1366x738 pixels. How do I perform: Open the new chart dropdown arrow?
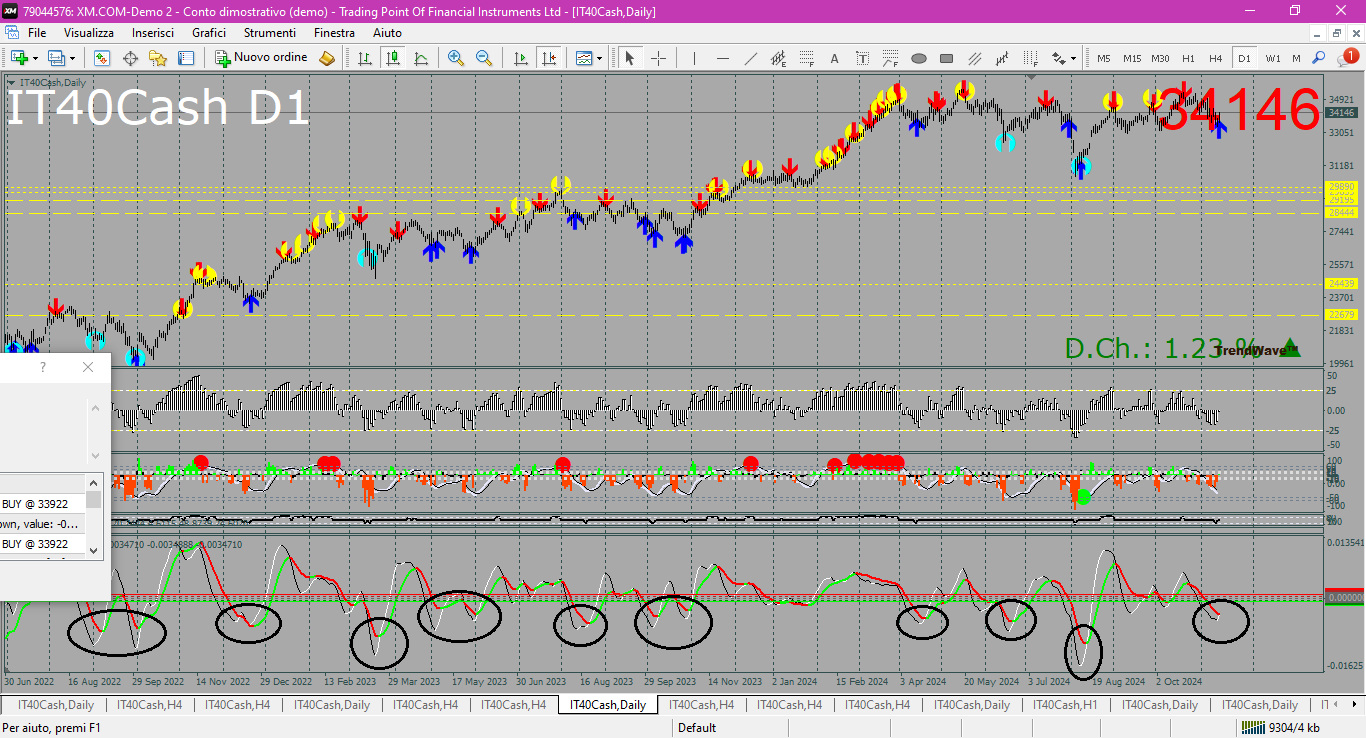pos(36,58)
